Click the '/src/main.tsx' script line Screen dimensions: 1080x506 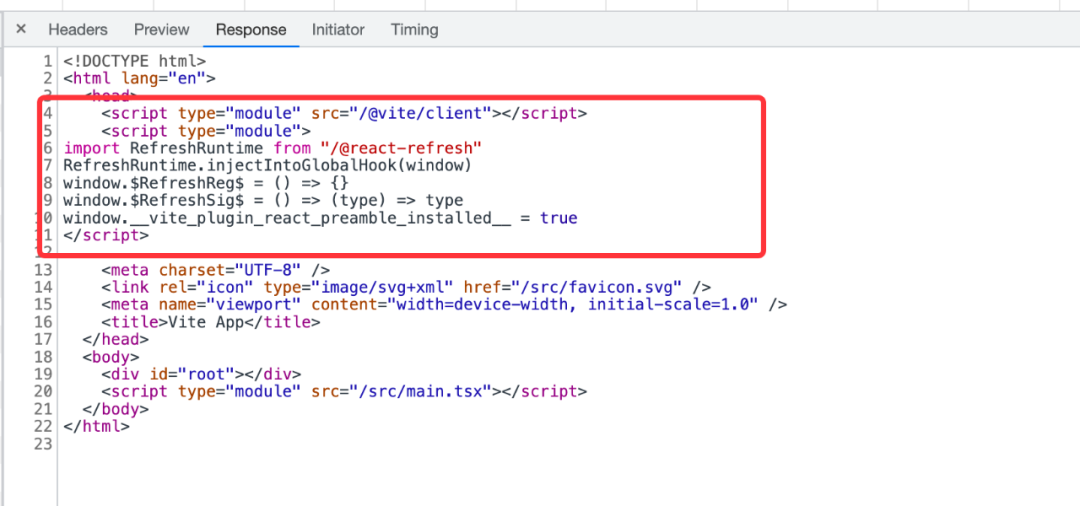click(x=344, y=392)
